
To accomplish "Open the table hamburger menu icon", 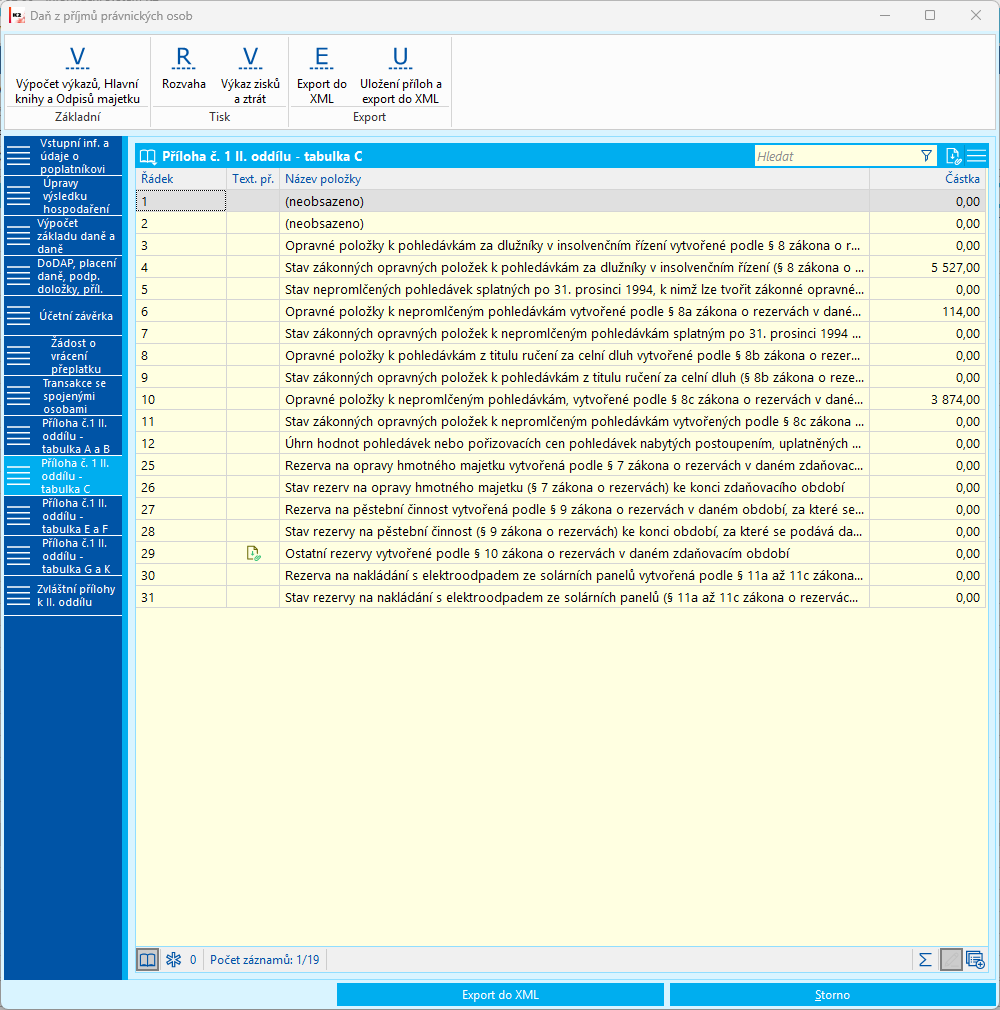I will coord(976,156).
